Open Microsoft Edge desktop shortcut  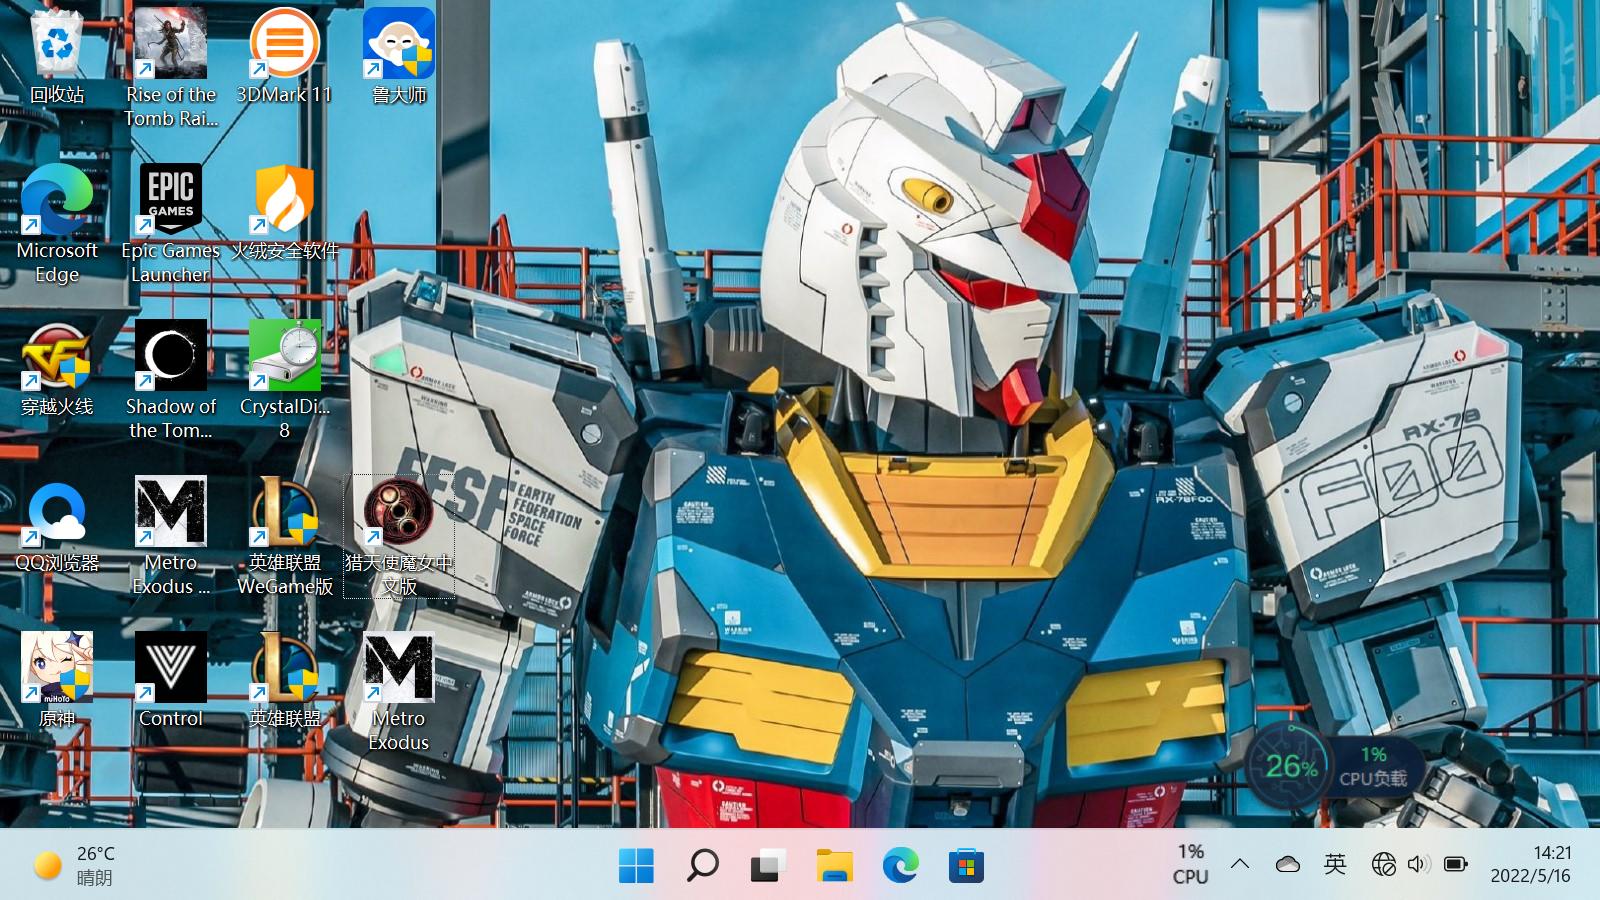point(57,223)
